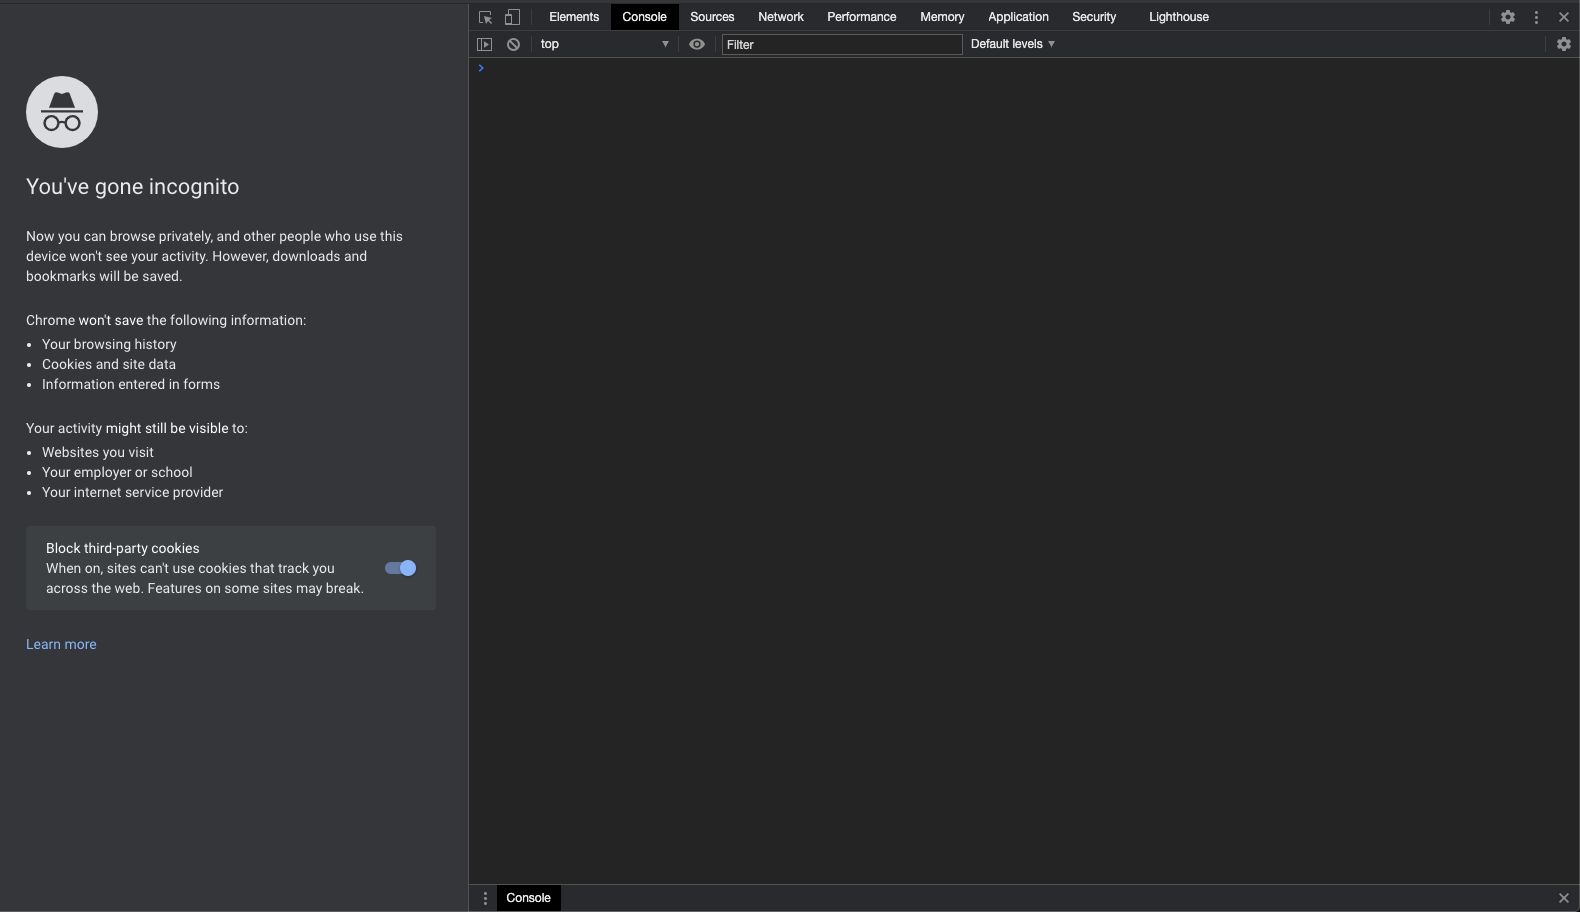The image size is (1580, 912).
Task: Open the Application tab
Action: pyautogui.click(x=1018, y=17)
